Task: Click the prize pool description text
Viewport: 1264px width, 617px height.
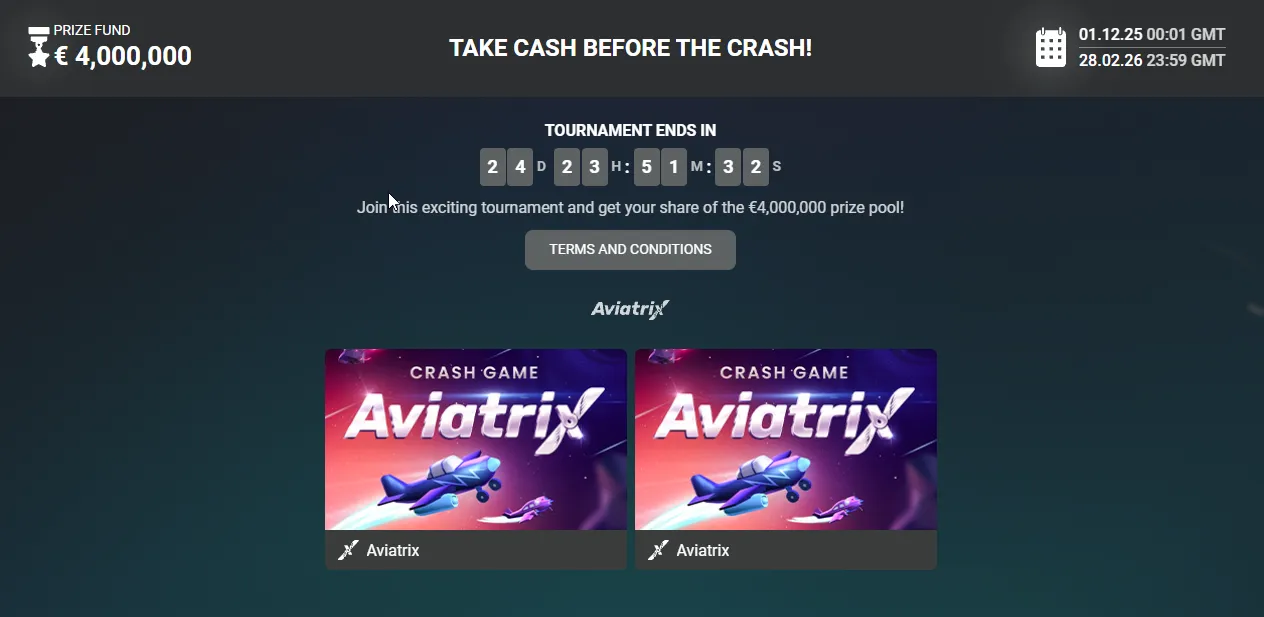Action: point(630,208)
